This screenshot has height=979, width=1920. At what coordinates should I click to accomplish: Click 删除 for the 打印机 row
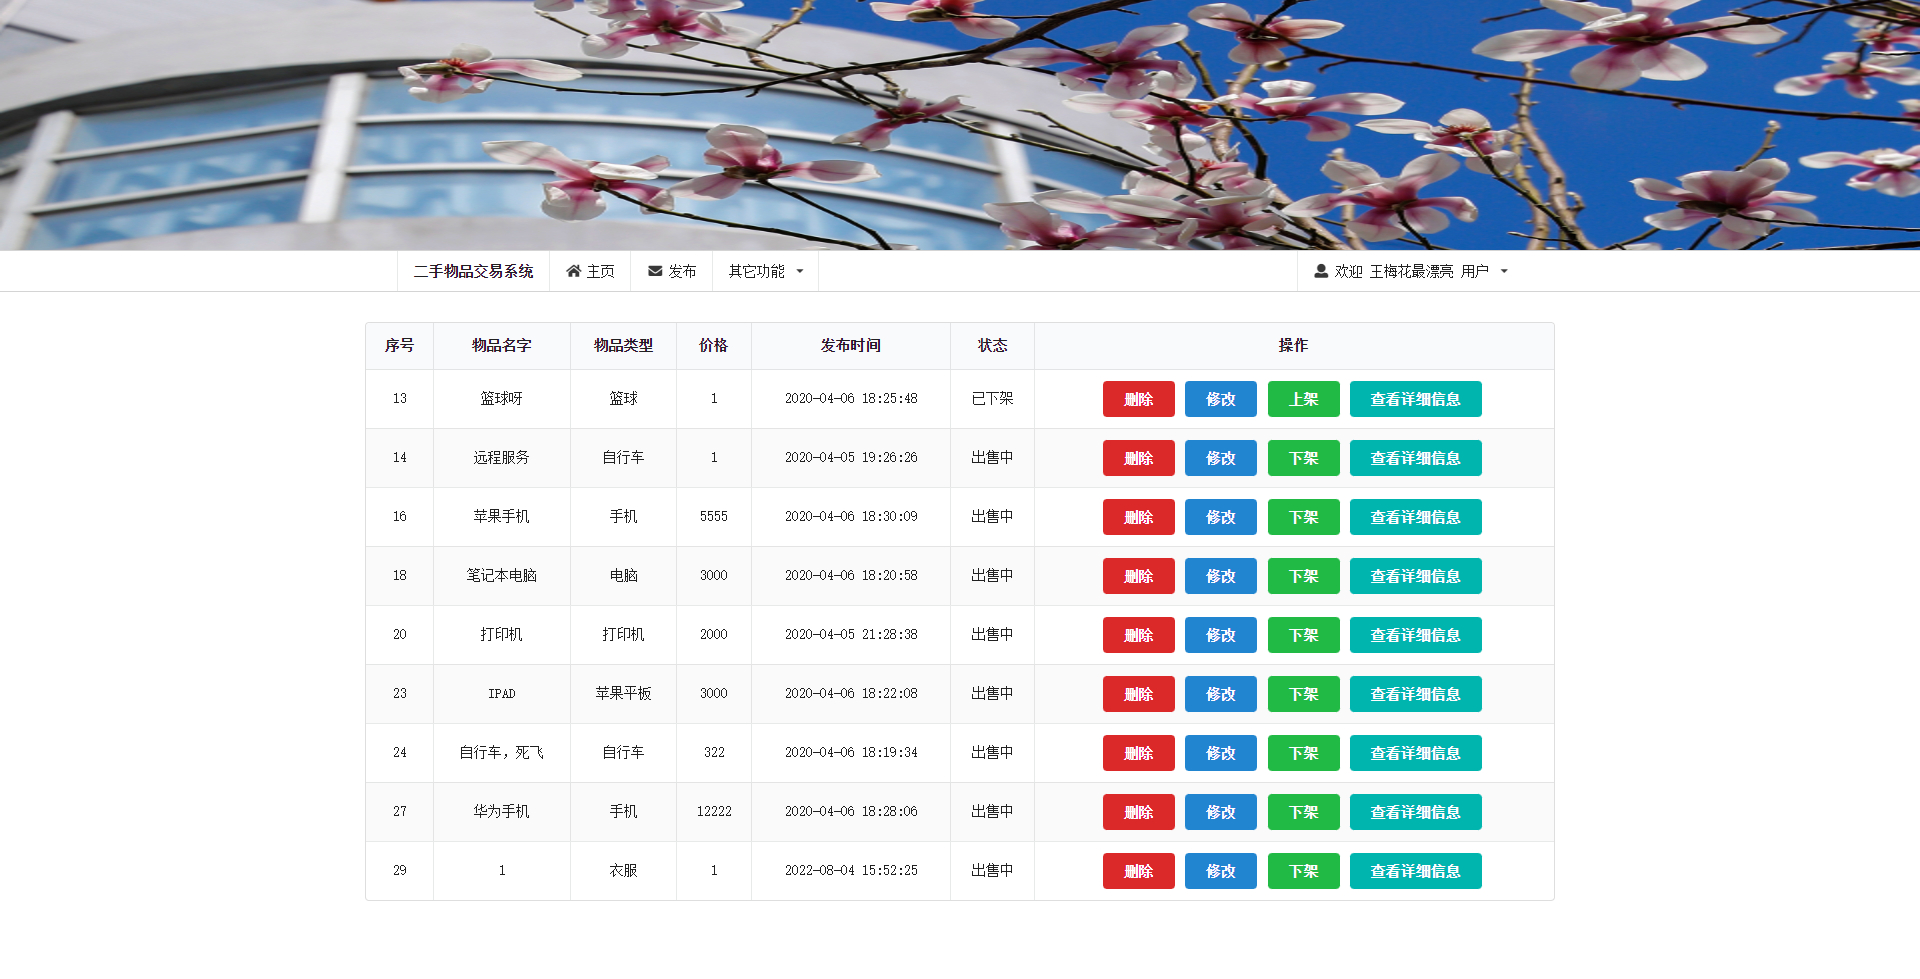(x=1138, y=635)
